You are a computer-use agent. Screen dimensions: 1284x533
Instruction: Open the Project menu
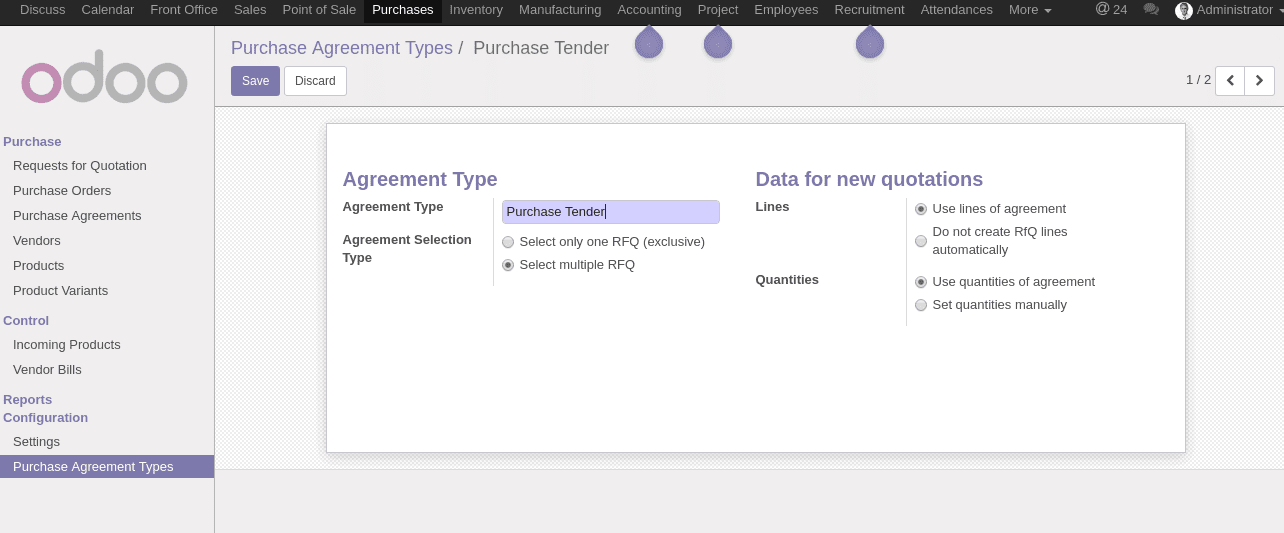coord(718,10)
